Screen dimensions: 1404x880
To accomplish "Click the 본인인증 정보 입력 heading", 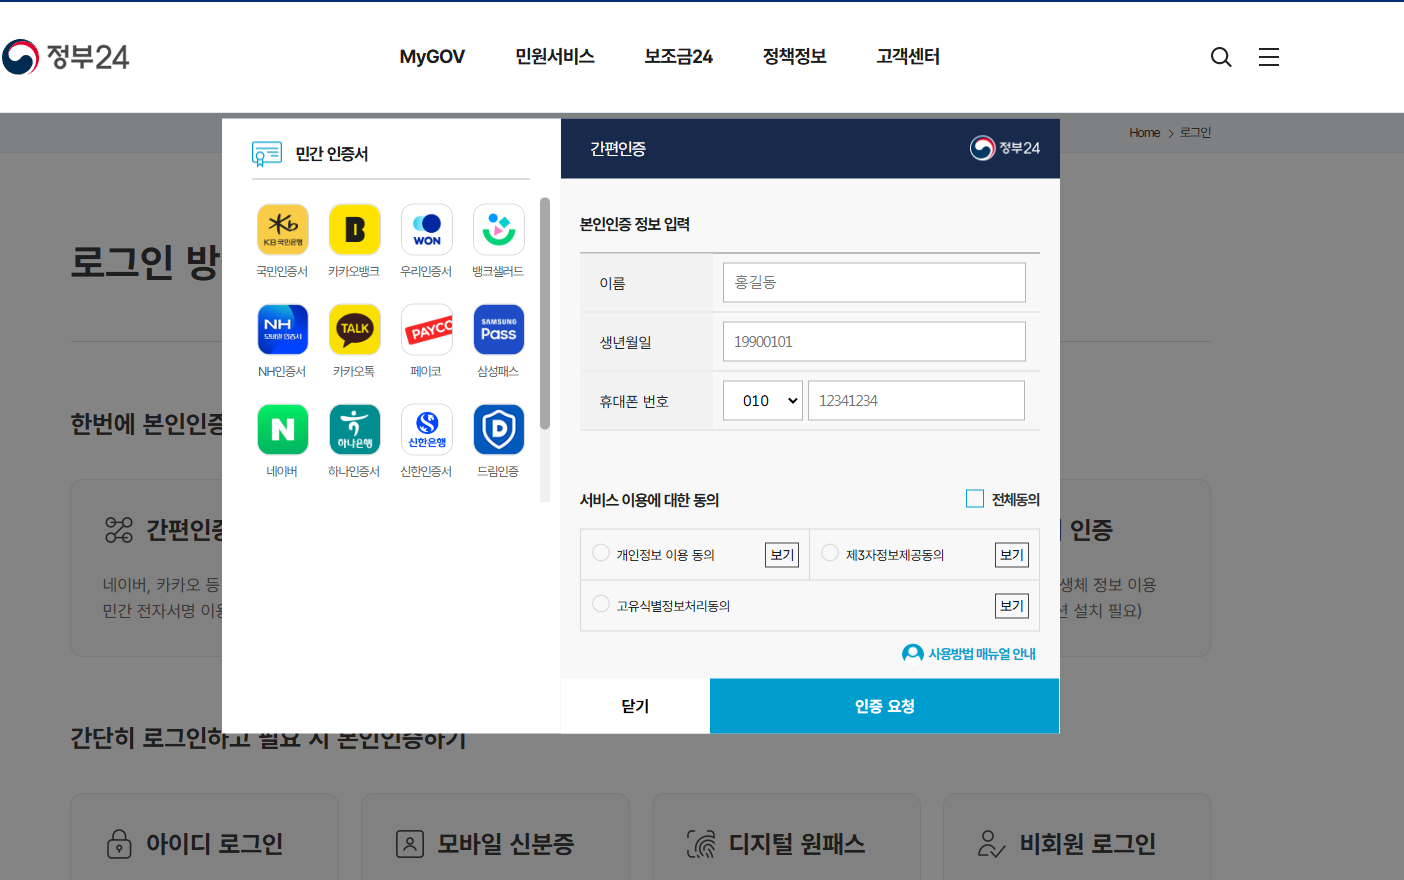I will tap(635, 224).
